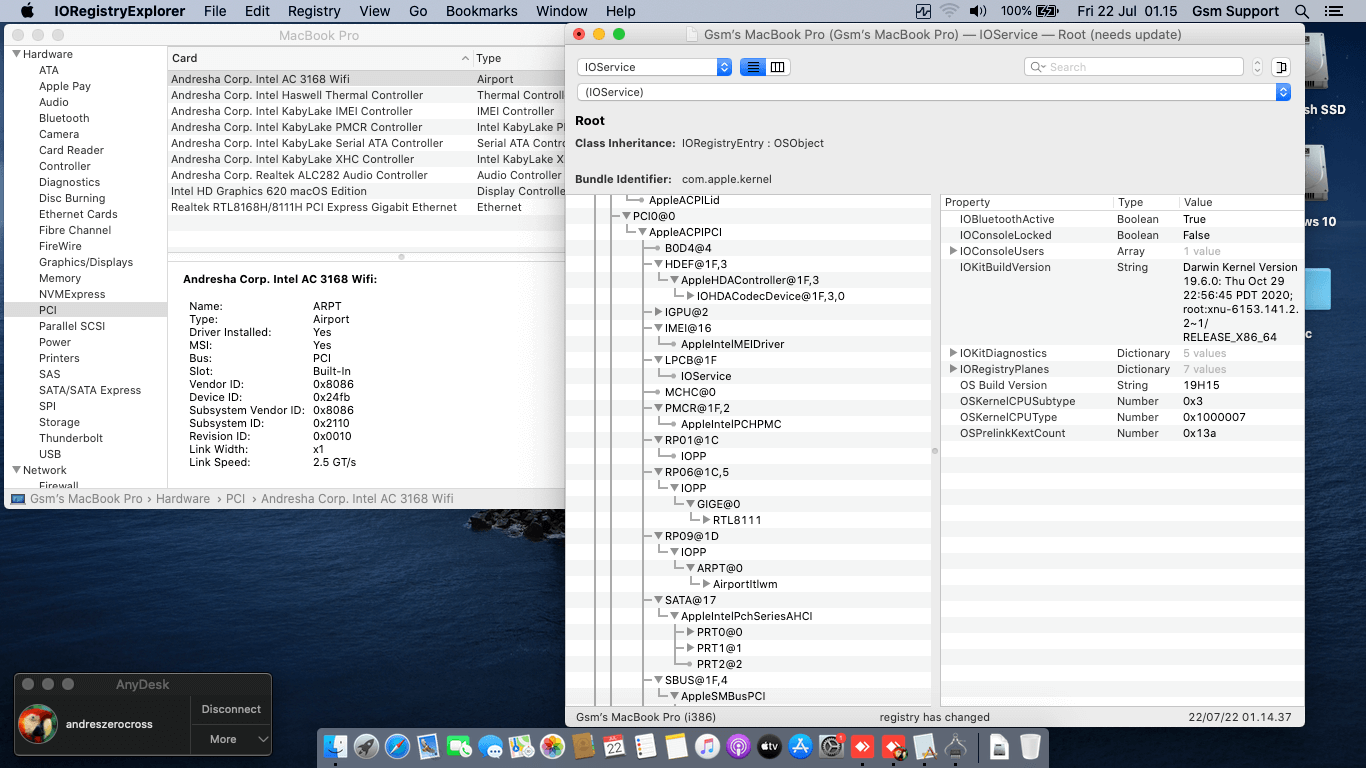1366x768 pixels.
Task: Switch IORegistryExplorer to list view
Action: click(x=752, y=67)
